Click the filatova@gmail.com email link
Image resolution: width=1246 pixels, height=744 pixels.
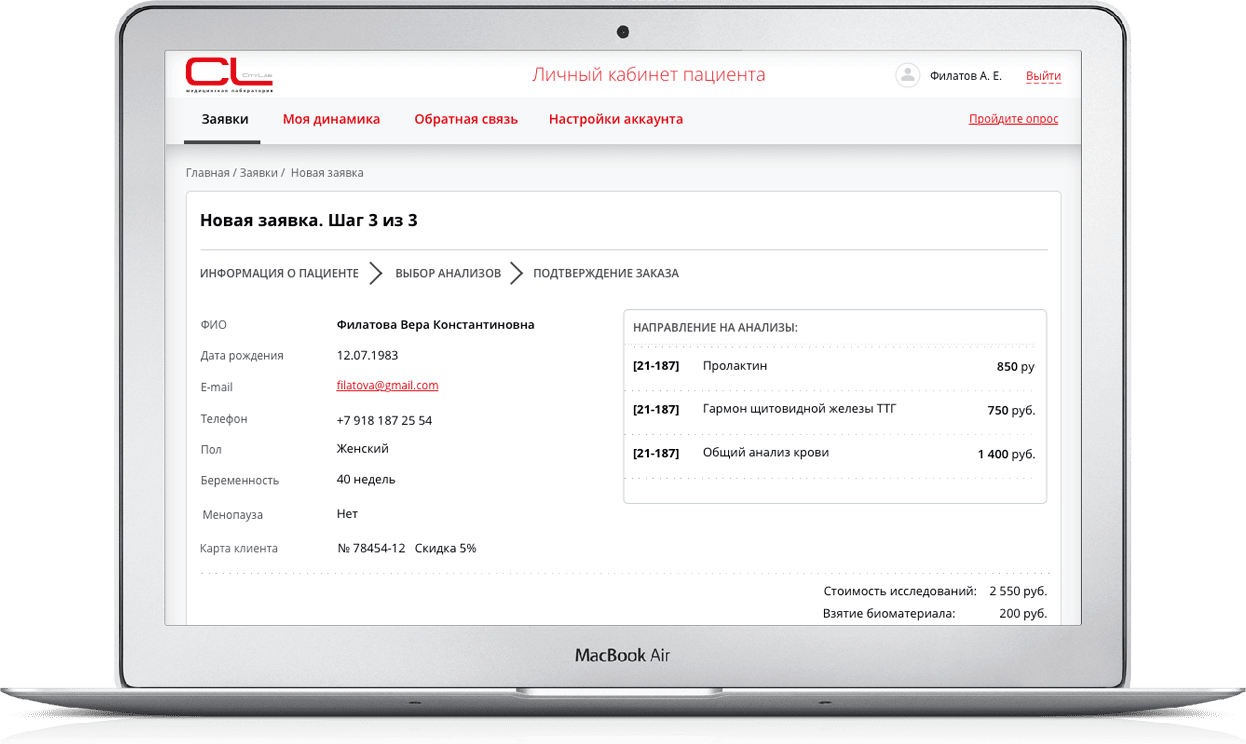387,386
